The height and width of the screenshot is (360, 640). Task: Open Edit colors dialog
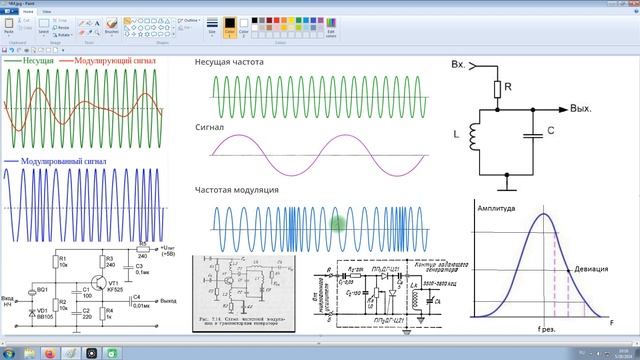(x=331, y=27)
